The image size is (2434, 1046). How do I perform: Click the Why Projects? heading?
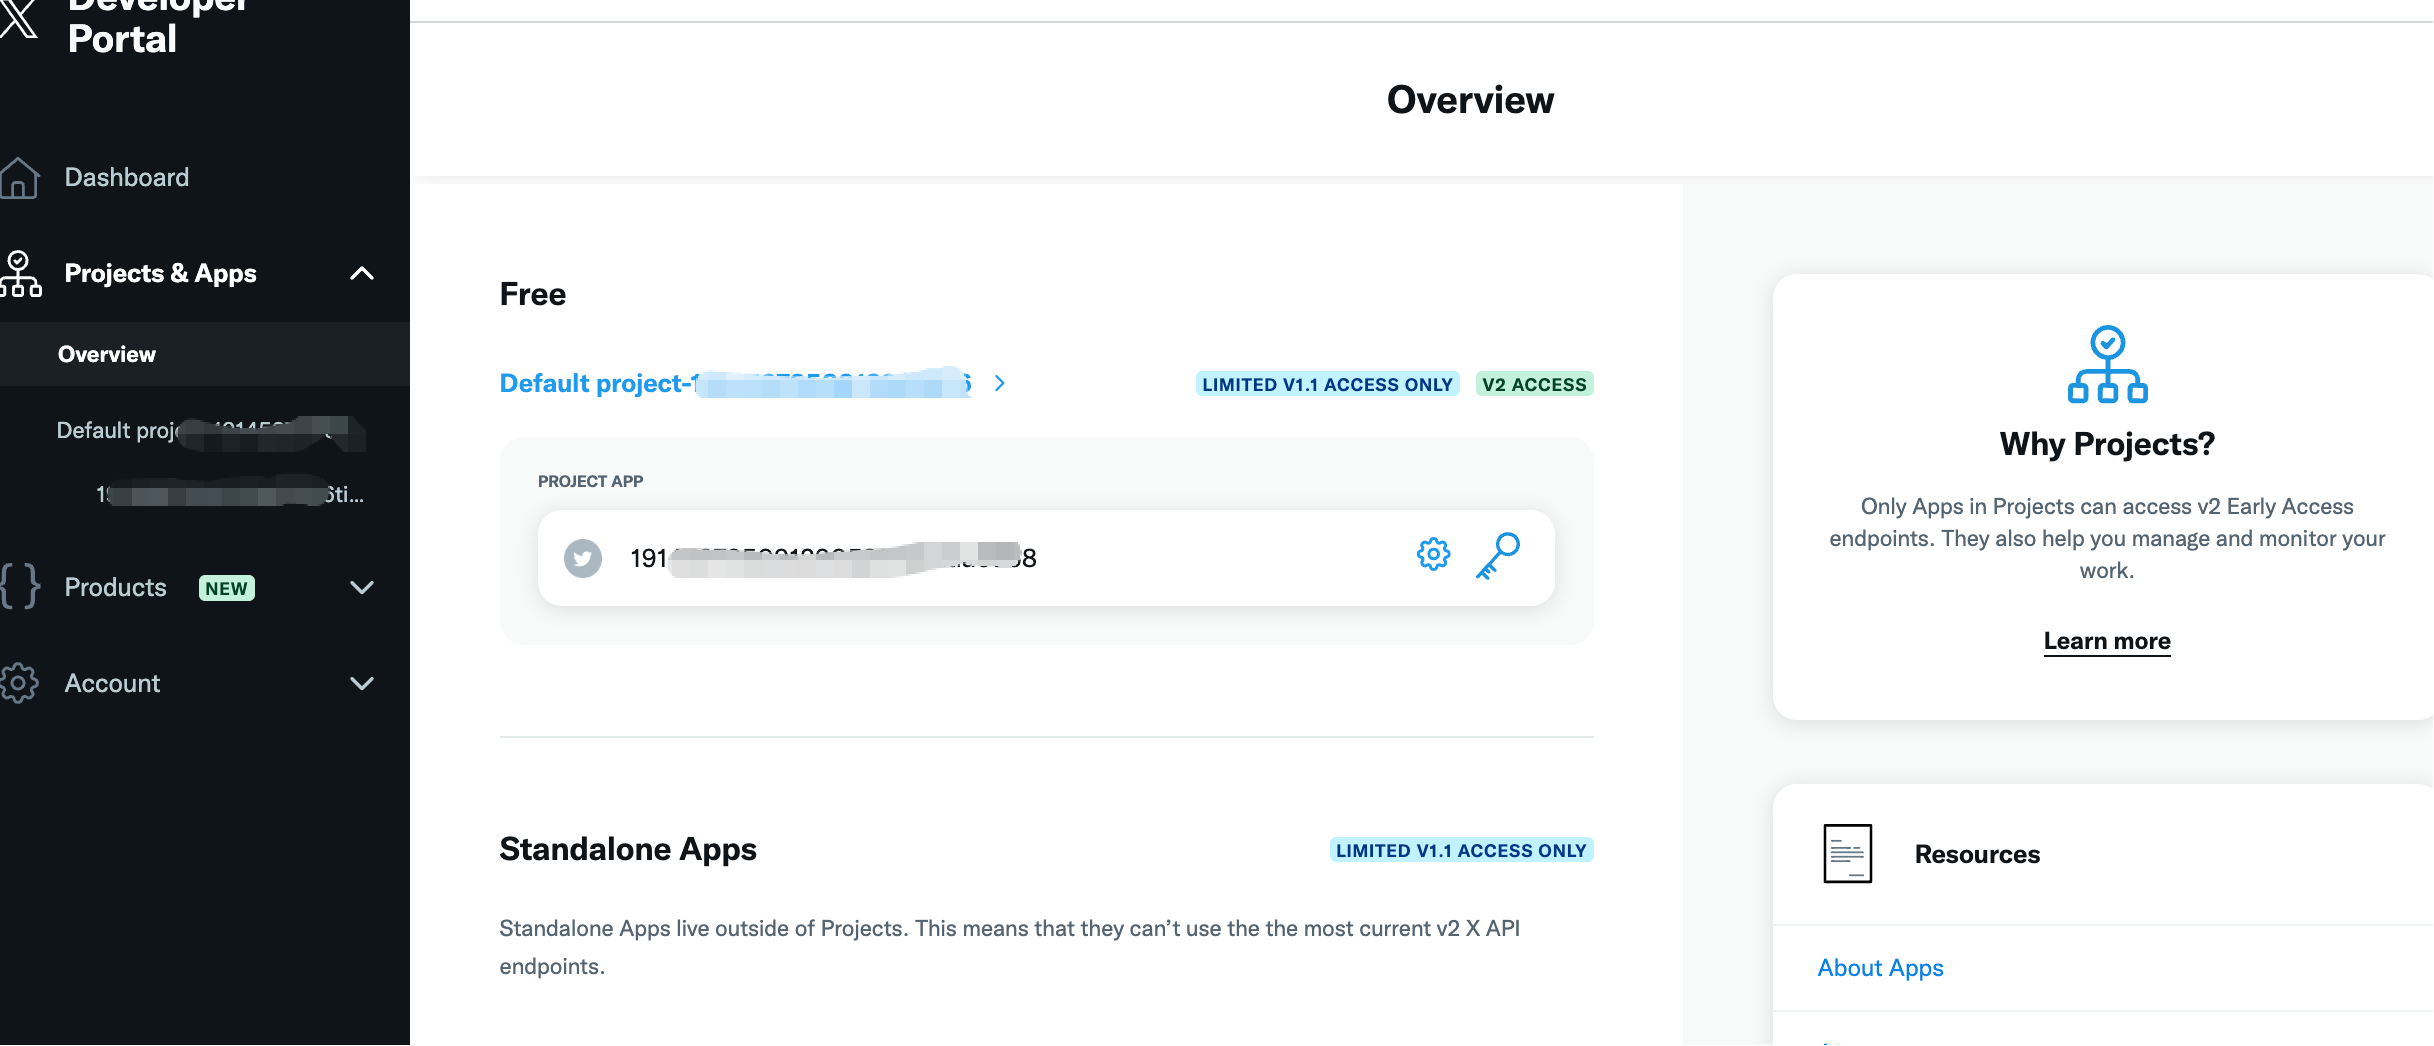tap(2107, 444)
